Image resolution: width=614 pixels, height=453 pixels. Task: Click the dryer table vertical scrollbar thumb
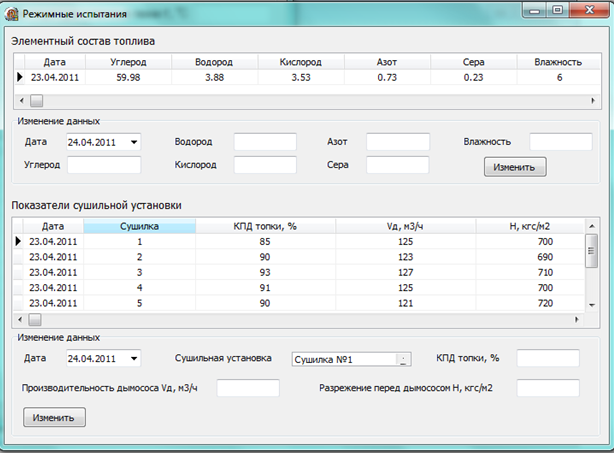click(x=592, y=251)
